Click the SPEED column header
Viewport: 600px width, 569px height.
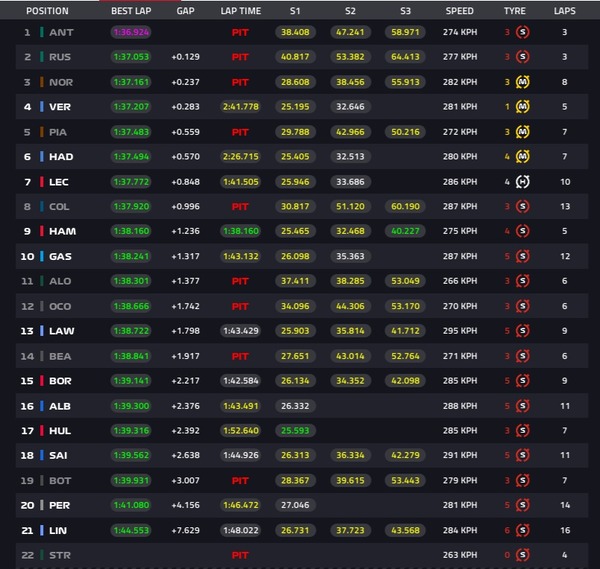(x=460, y=11)
